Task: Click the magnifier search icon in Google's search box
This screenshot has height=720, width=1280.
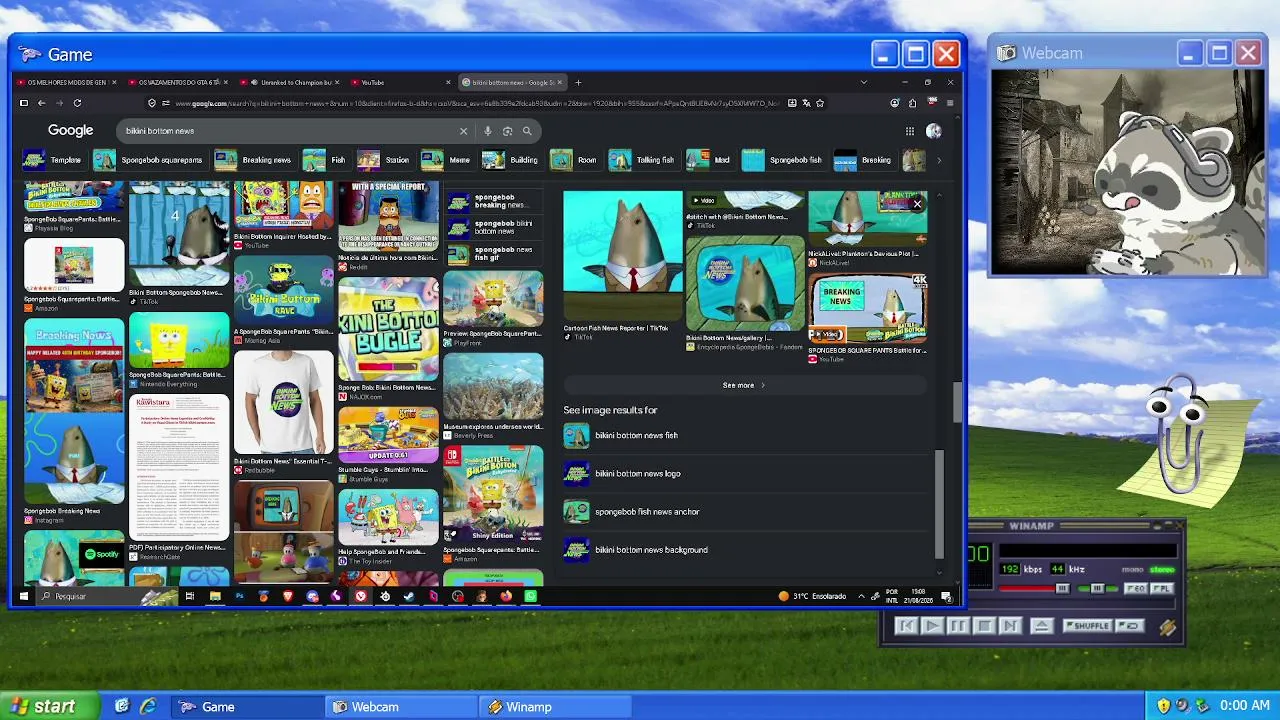Action: (527, 131)
